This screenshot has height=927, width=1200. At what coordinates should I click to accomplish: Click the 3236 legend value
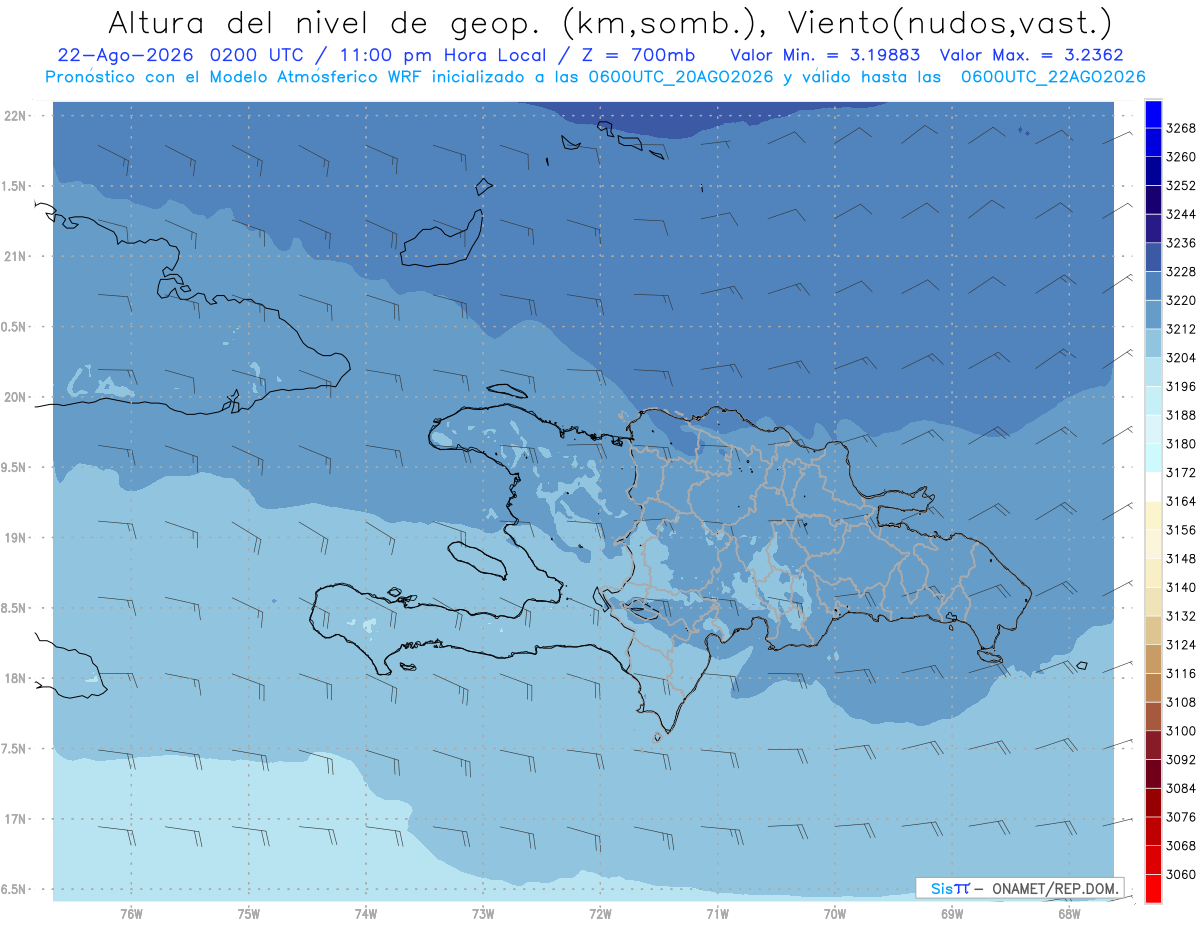tap(1181, 243)
